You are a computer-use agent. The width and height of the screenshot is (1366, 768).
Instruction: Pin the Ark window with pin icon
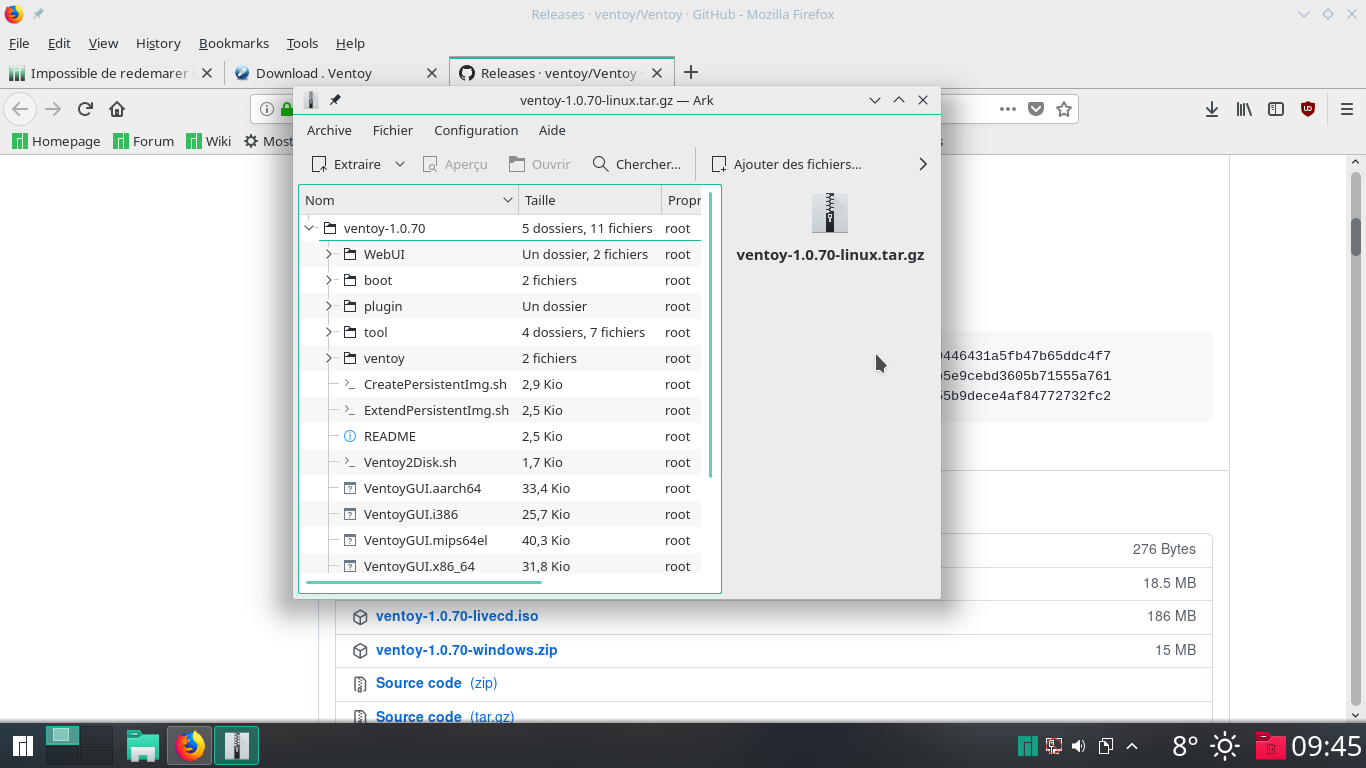tap(335, 100)
